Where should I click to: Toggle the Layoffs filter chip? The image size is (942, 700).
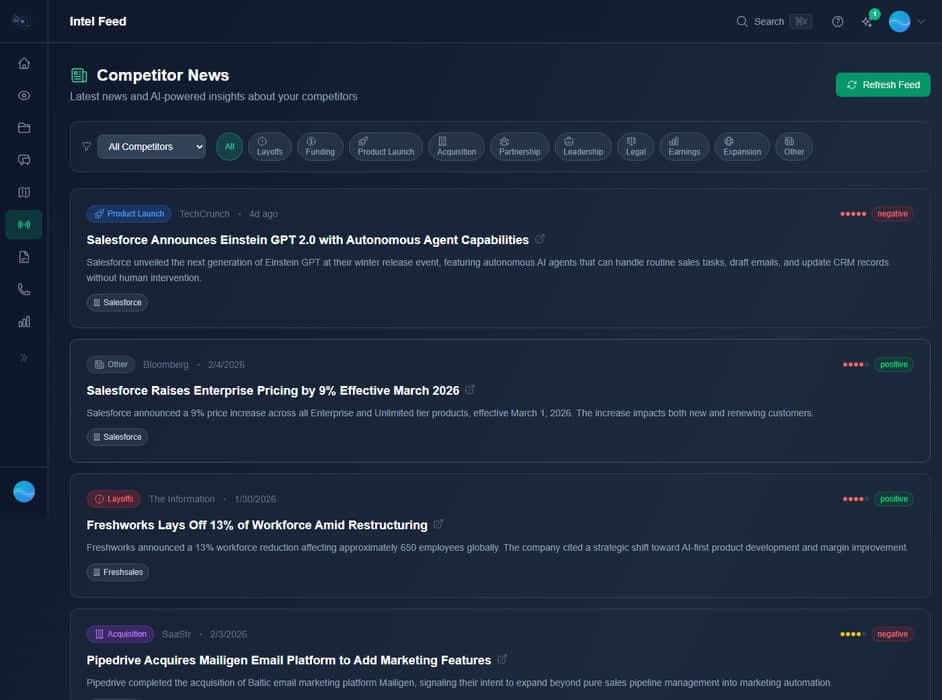point(269,147)
